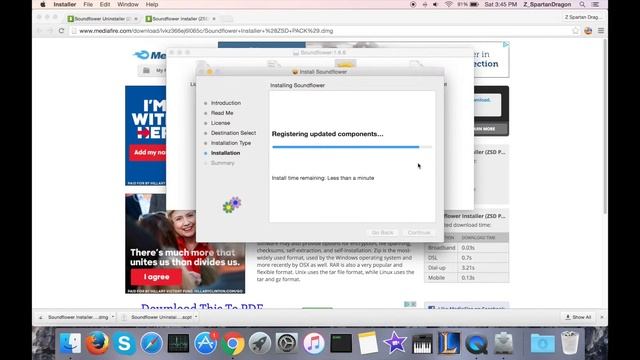Click Go Back in the installer
This screenshot has width=640, height=360.
[x=382, y=233]
